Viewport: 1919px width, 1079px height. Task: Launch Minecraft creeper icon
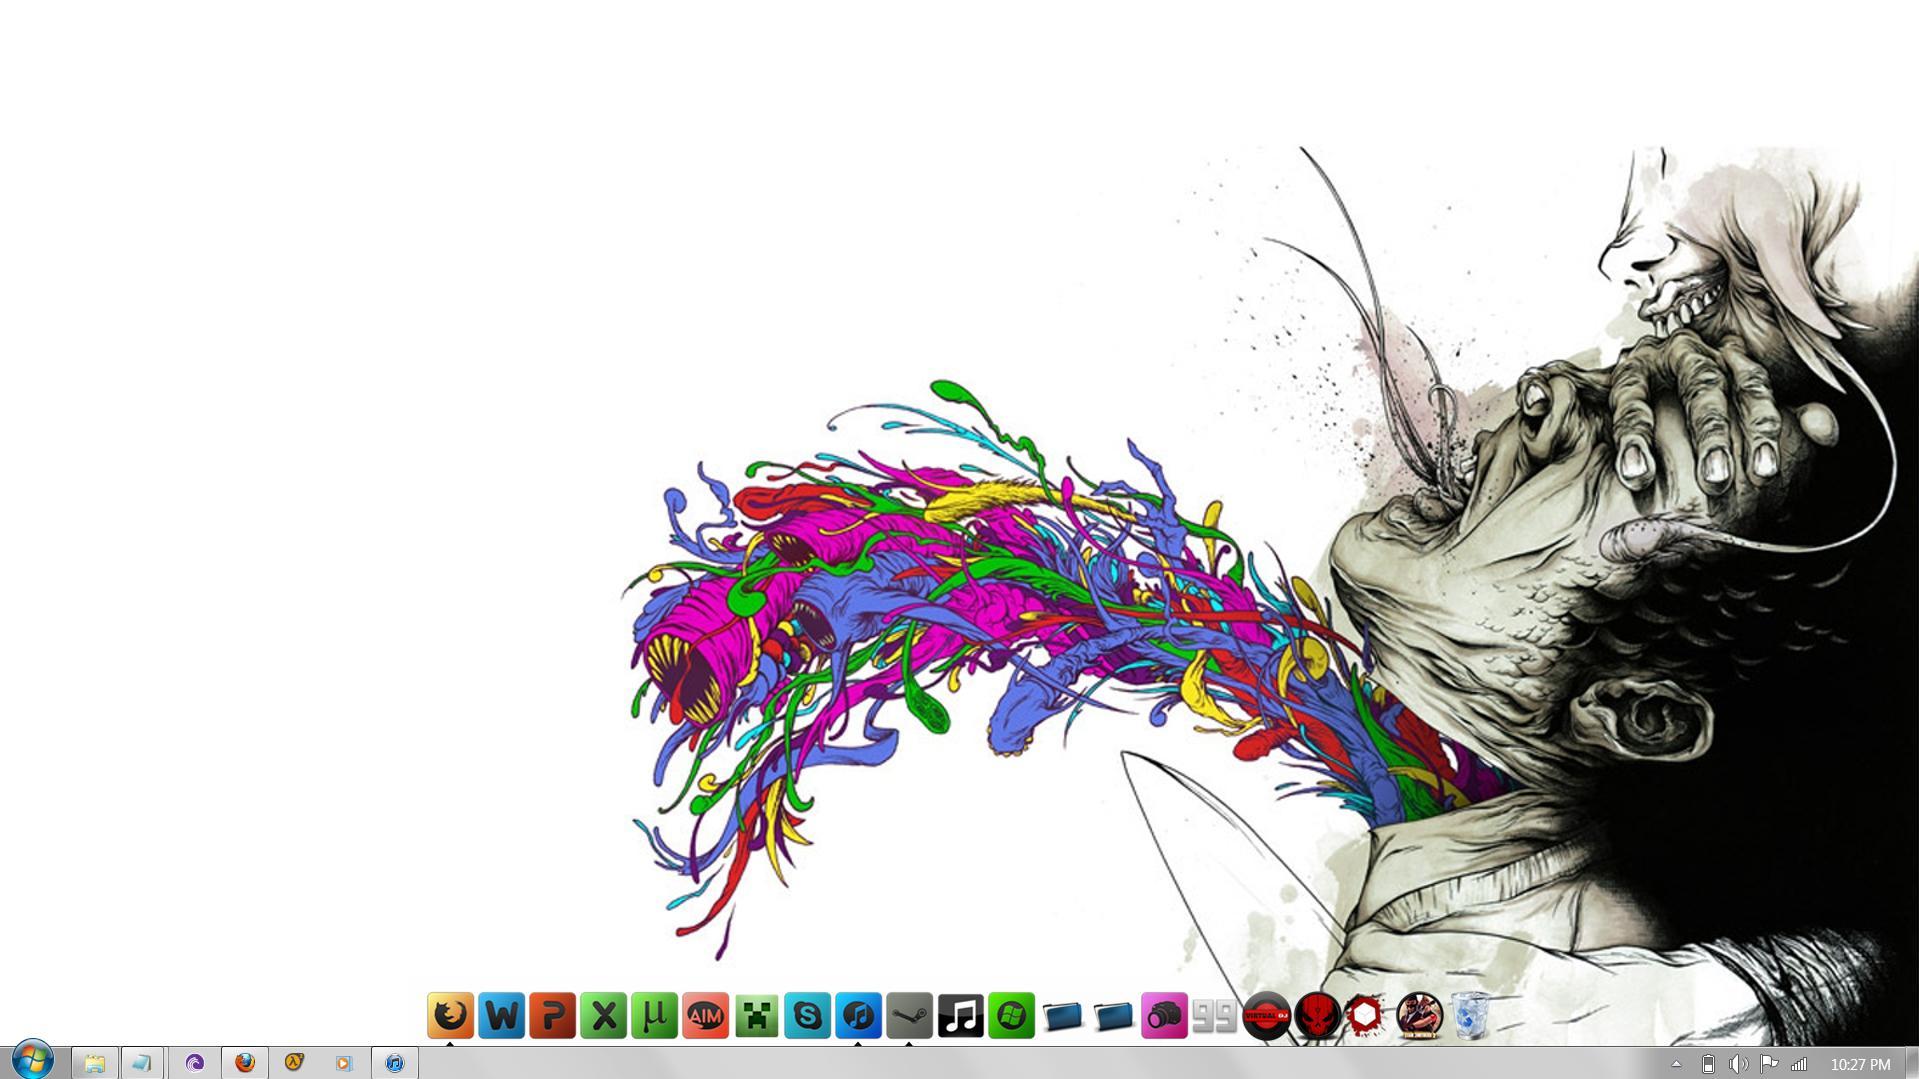pos(756,1016)
